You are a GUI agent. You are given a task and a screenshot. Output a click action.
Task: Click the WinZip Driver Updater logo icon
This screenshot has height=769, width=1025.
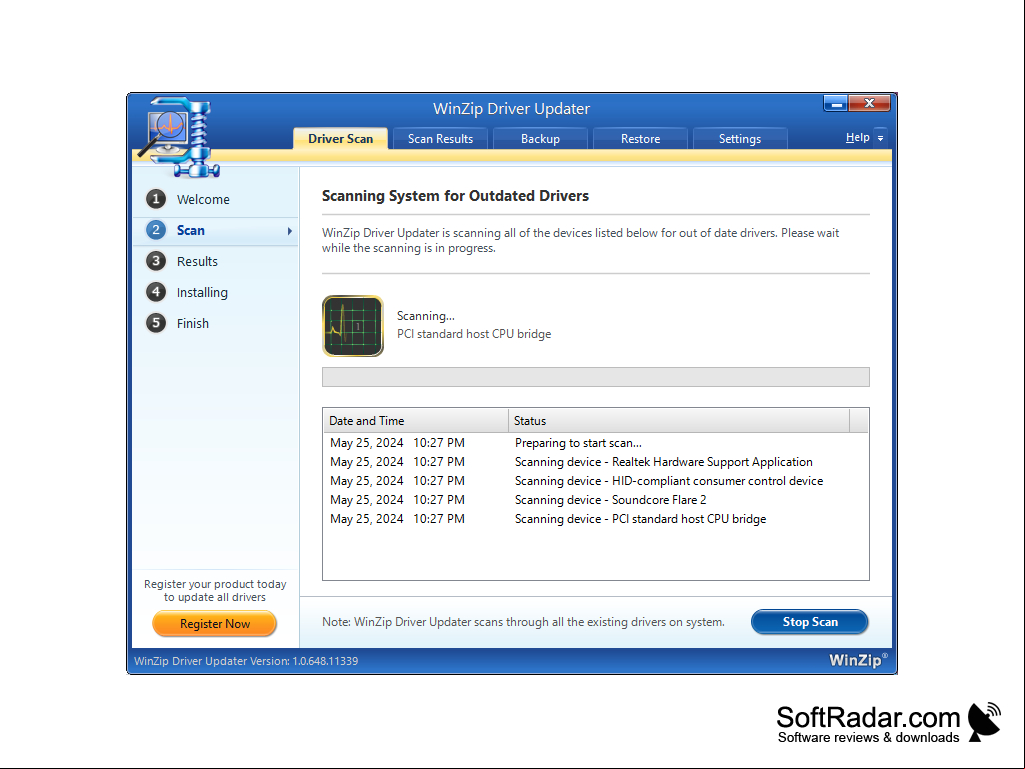[178, 137]
